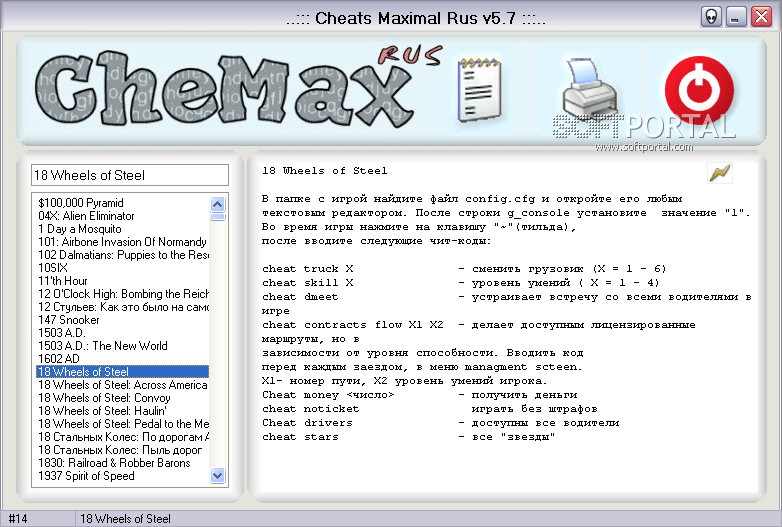Click the CheMax RUS logo

click(237, 88)
